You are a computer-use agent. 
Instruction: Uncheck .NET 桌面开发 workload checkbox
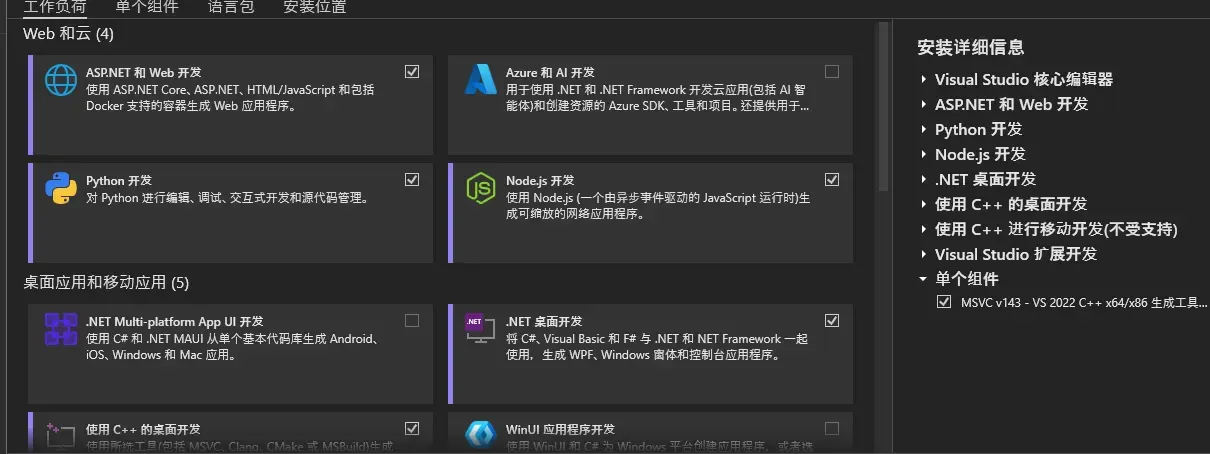pyautogui.click(x=832, y=321)
